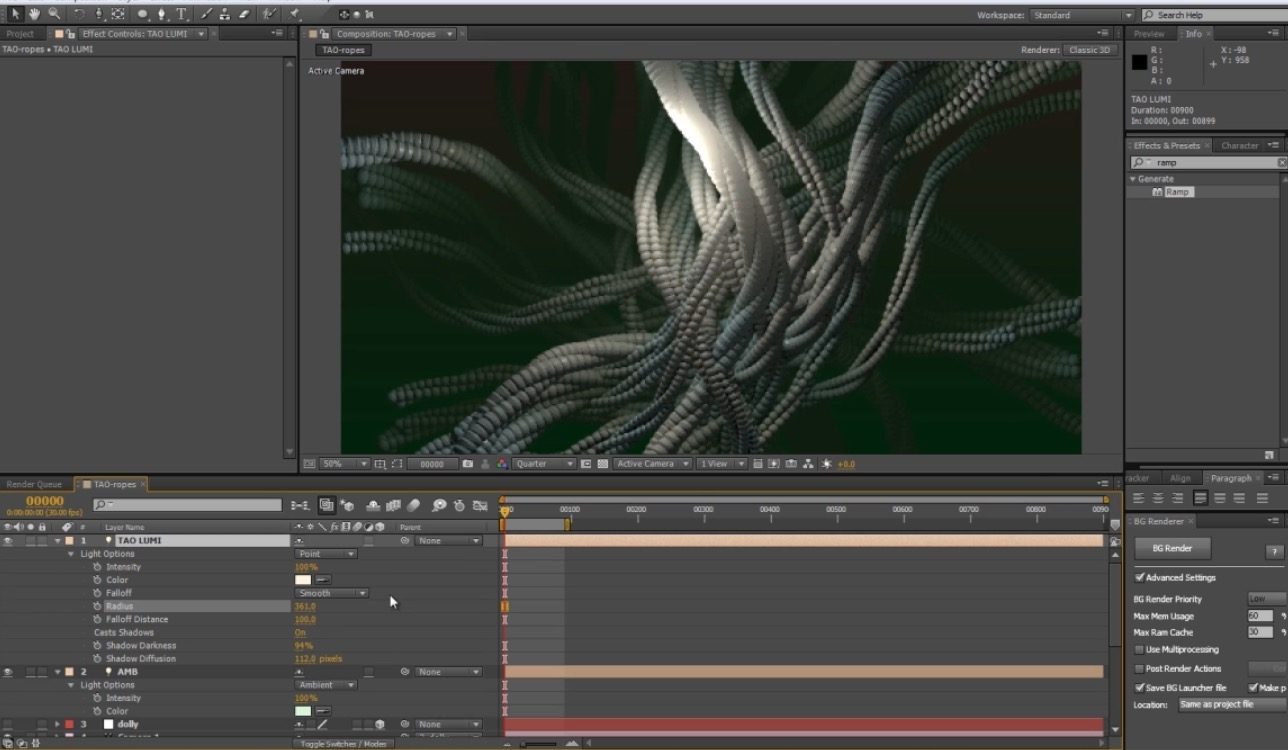This screenshot has width=1288, height=750.
Task: Open the TAO LUMI light color swatch
Action: pos(303,580)
